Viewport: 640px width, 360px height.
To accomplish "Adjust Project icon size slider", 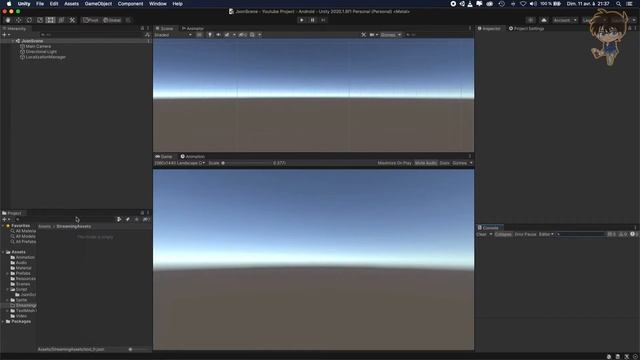I will pos(138,349).
